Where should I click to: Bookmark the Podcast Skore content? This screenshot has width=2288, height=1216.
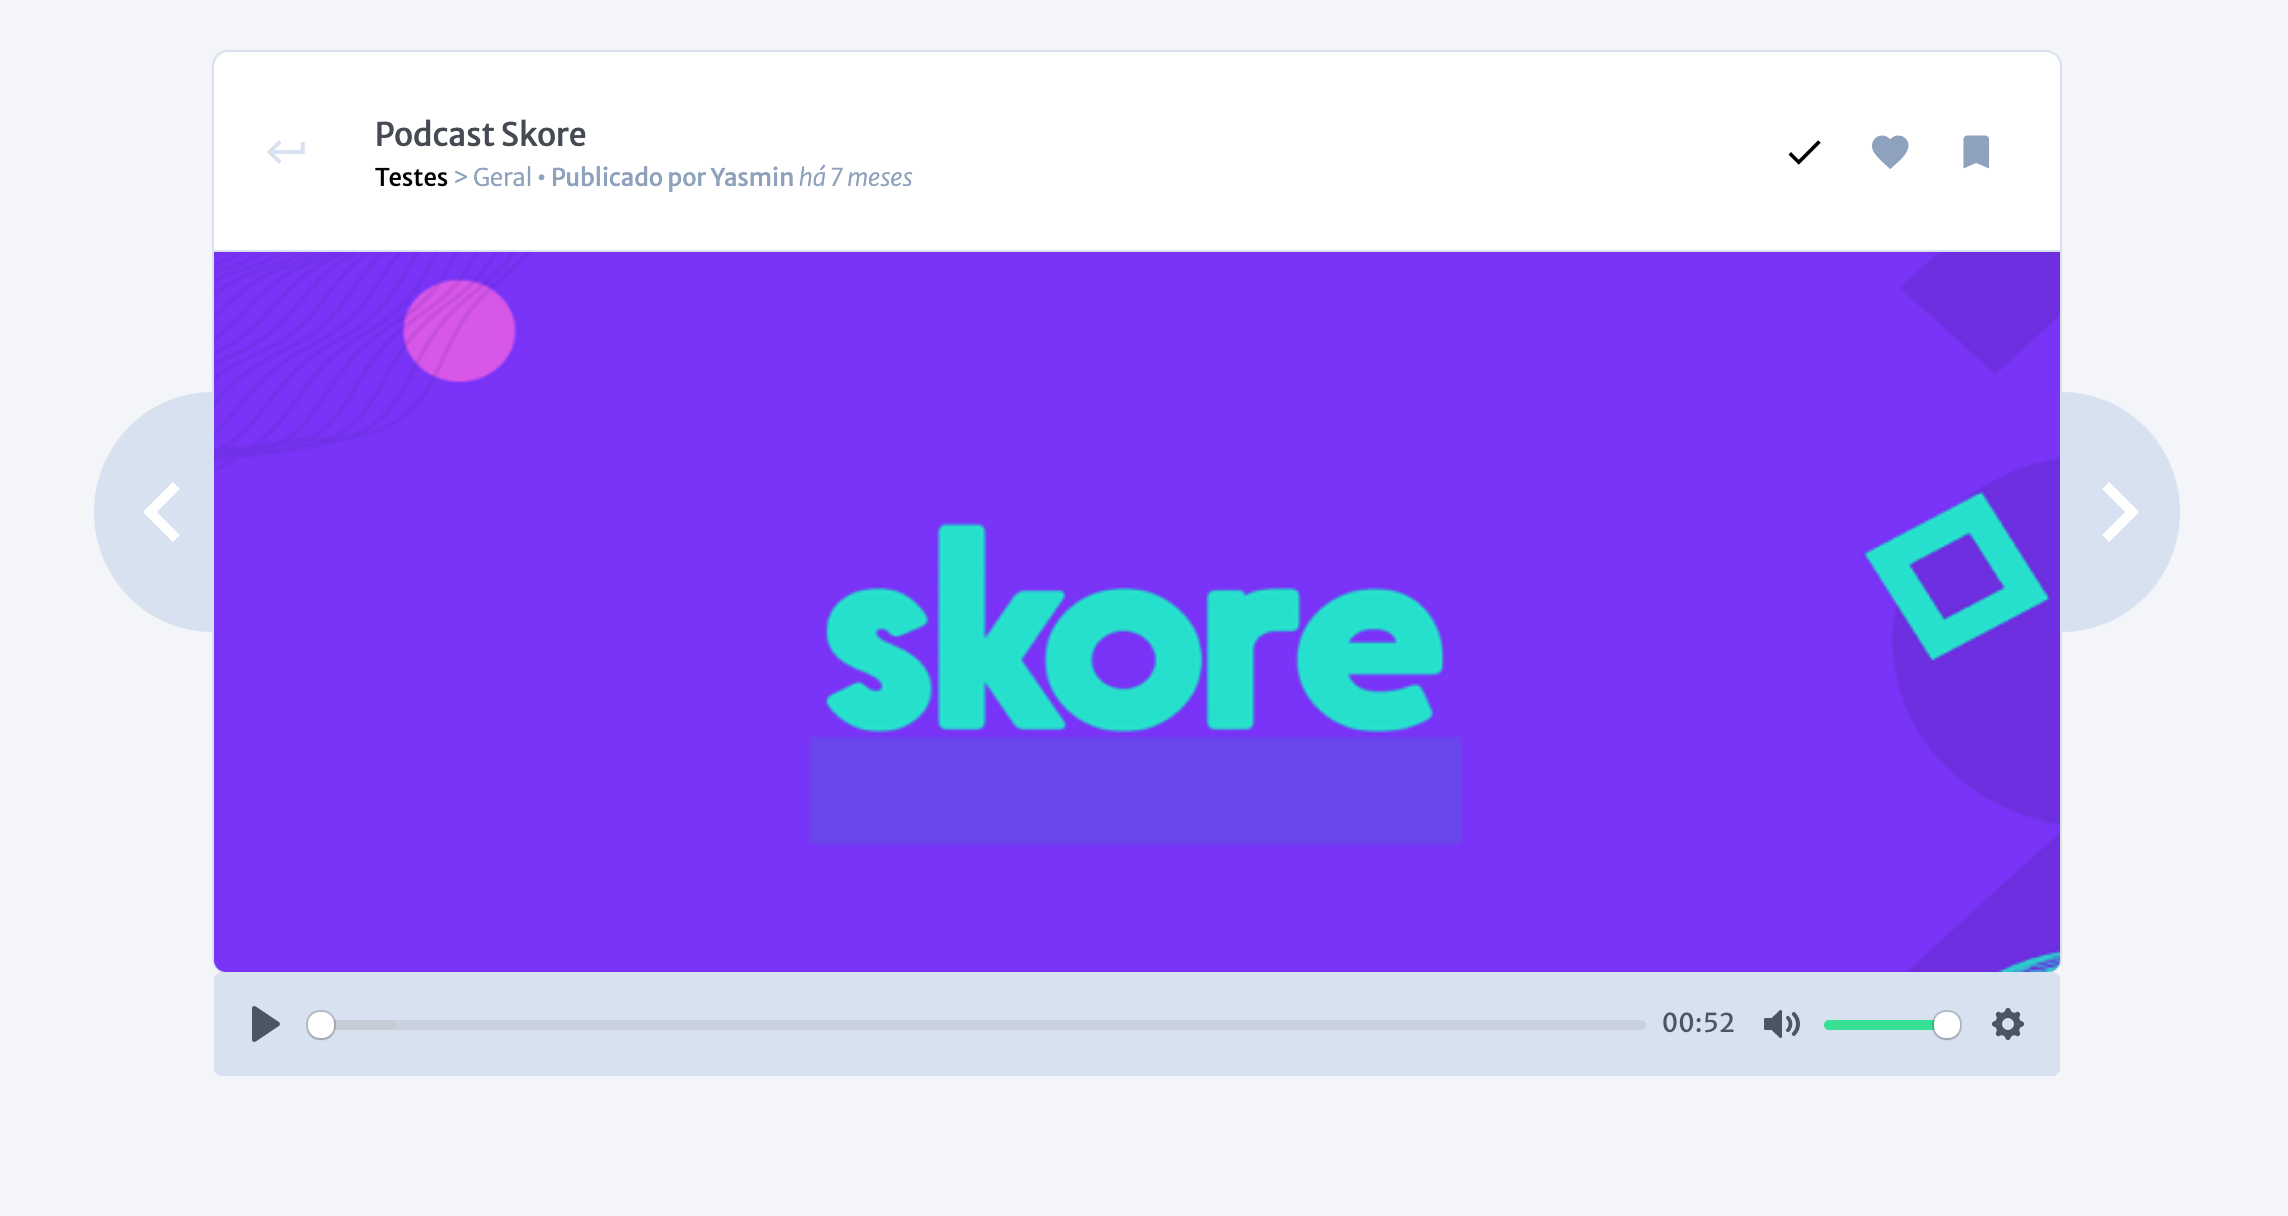pos(1976,152)
